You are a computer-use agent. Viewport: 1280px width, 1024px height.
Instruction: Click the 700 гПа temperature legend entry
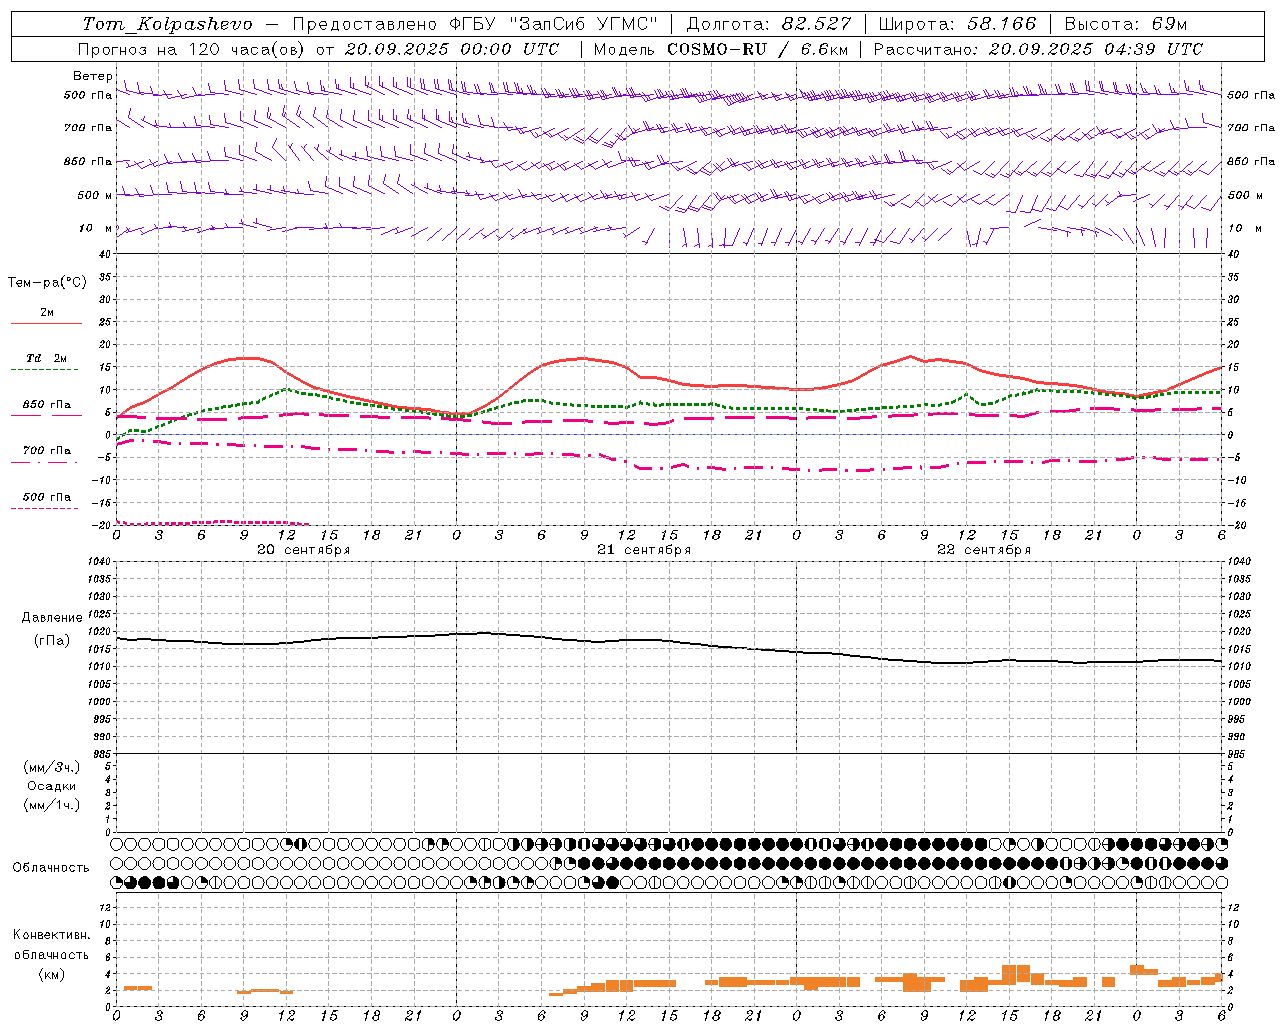[x=47, y=450]
